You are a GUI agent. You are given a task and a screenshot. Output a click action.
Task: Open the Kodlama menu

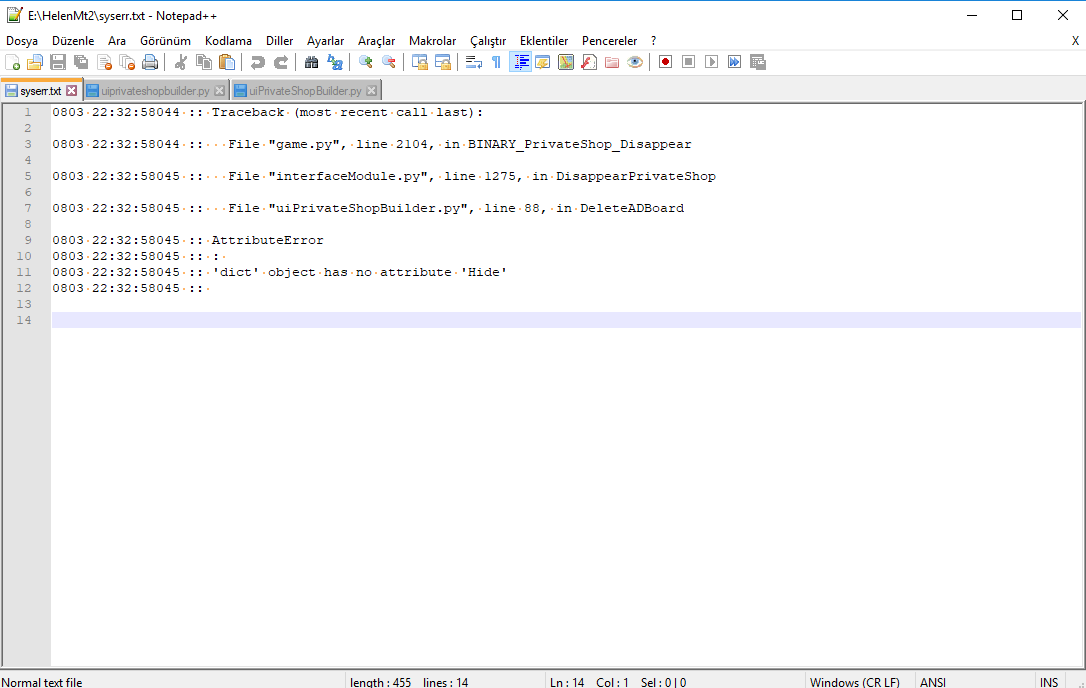click(229, 41)
